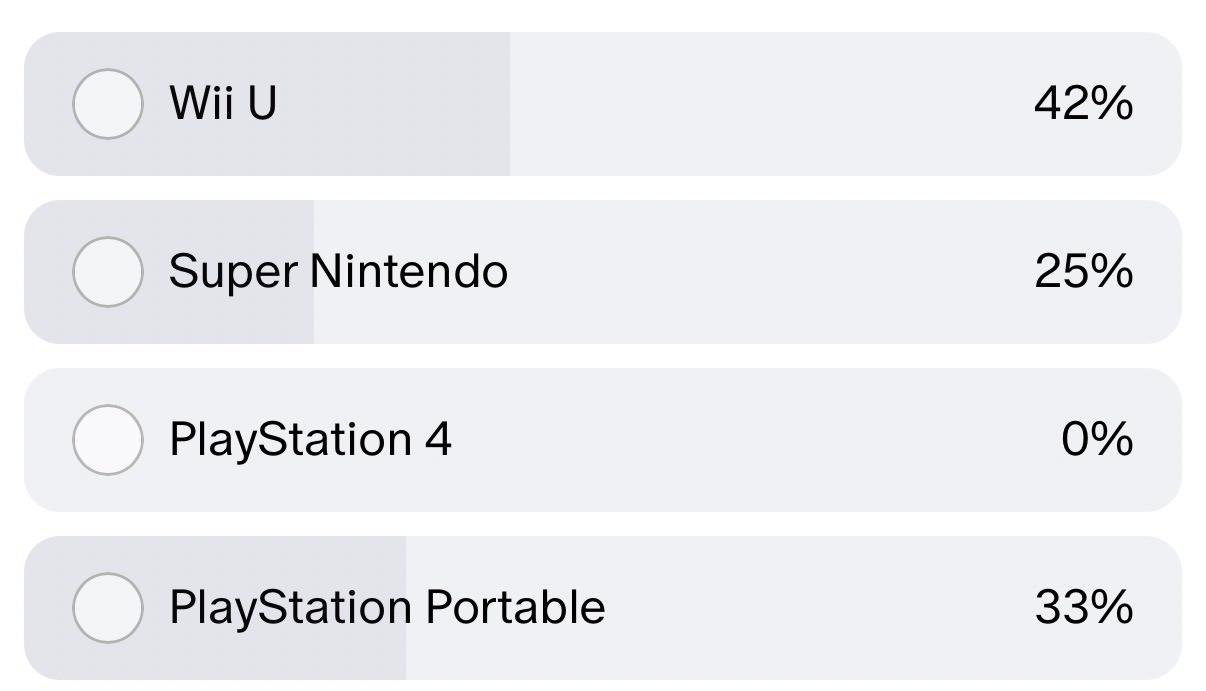This screenshot has width=1206, height=691.
Task: Tap the PlayStation 4 label text
Action: pos(310,440)
